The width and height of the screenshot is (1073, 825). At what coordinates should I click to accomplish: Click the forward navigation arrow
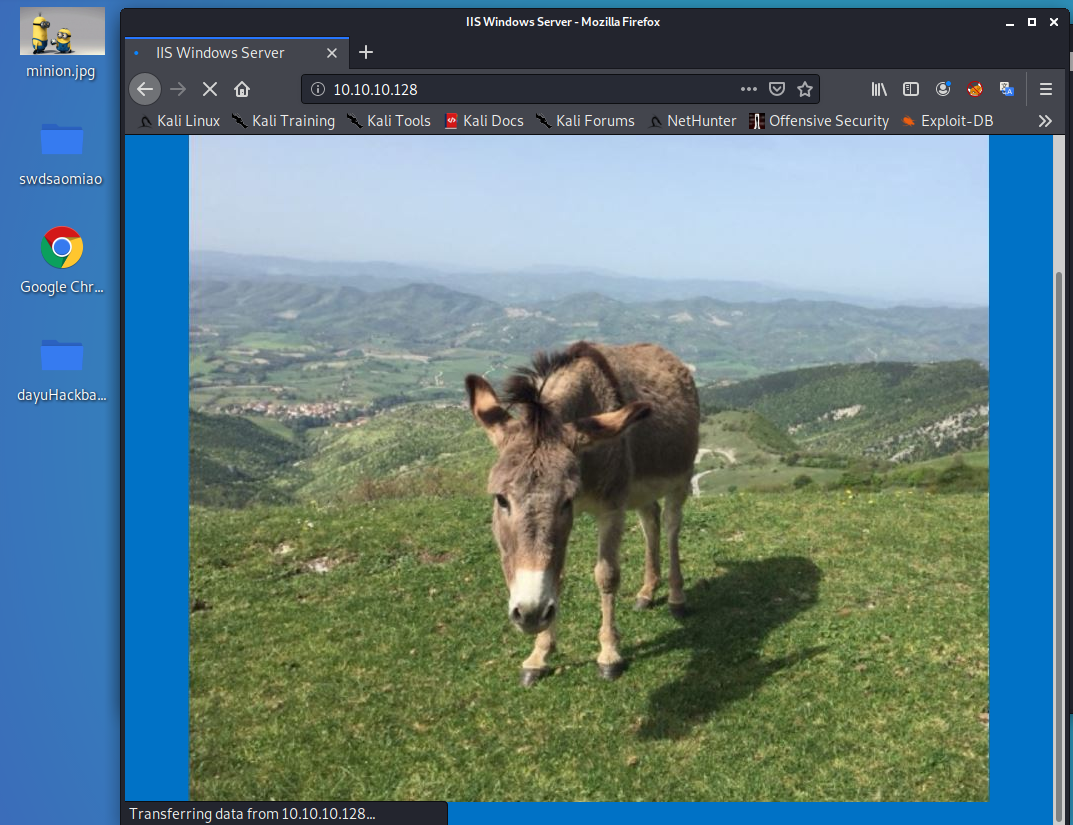click(x=178, y=89)
